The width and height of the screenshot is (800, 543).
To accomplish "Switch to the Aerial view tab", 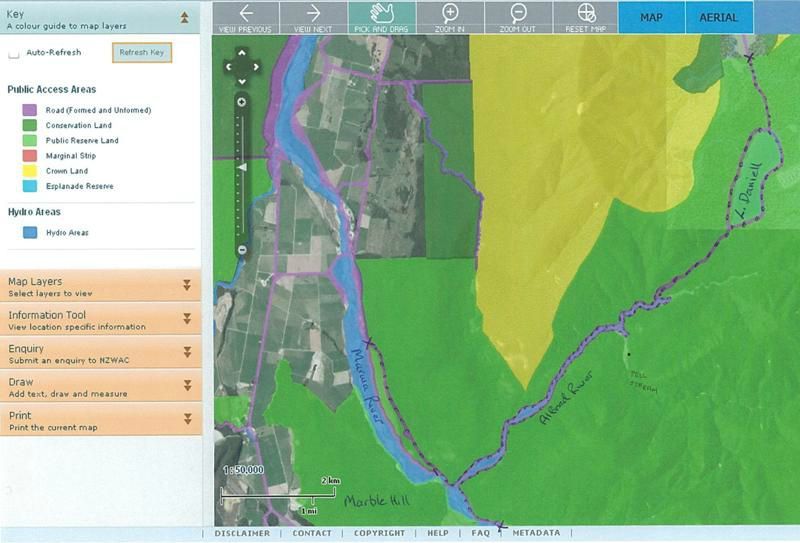I will (x=718, y=18).
